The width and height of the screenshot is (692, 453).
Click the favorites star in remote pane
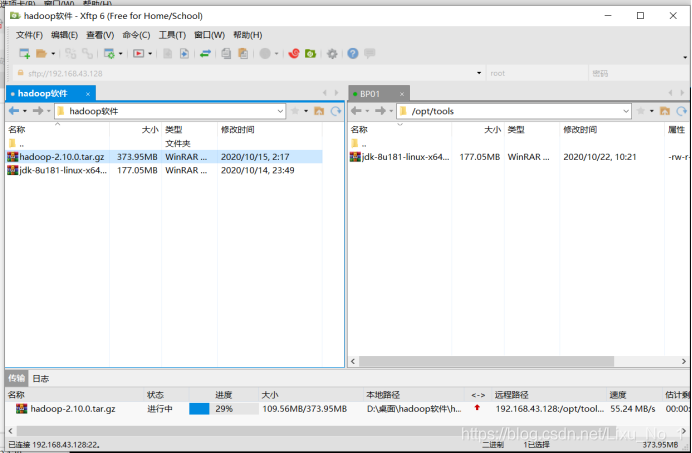click(641, 111)
